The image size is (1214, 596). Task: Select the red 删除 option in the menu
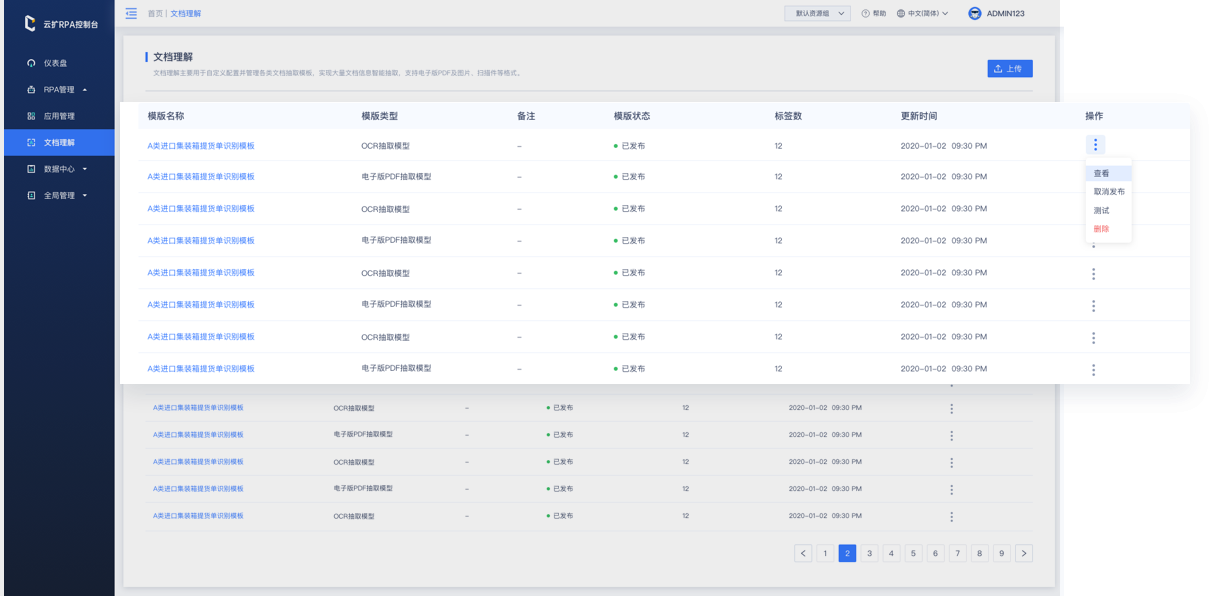coord(1102,229)
